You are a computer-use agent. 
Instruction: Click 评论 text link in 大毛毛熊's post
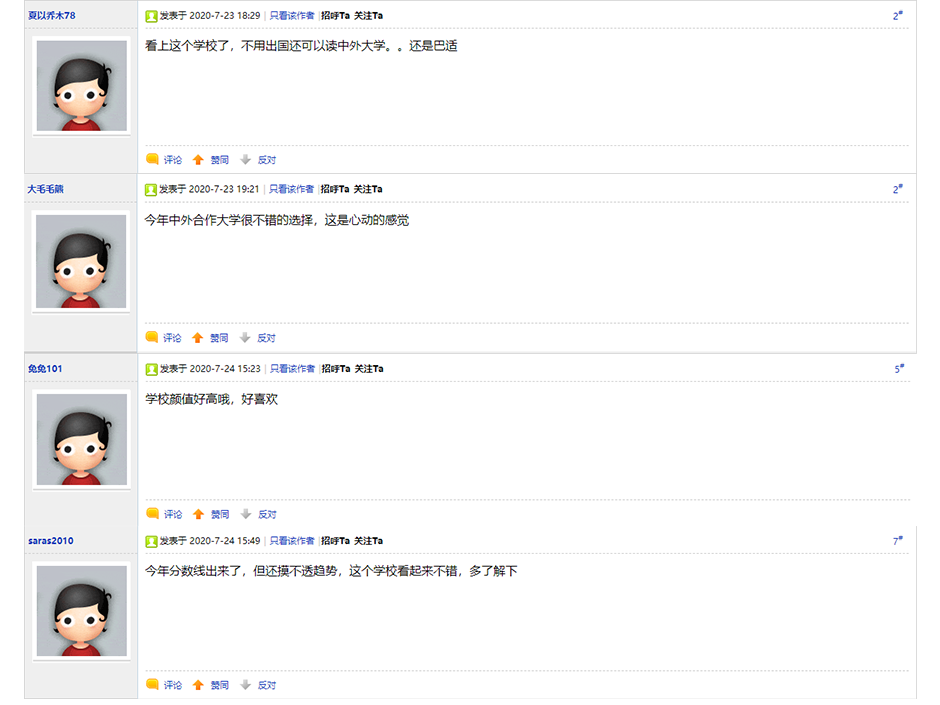pyautogui.click(x=172, y=338)
